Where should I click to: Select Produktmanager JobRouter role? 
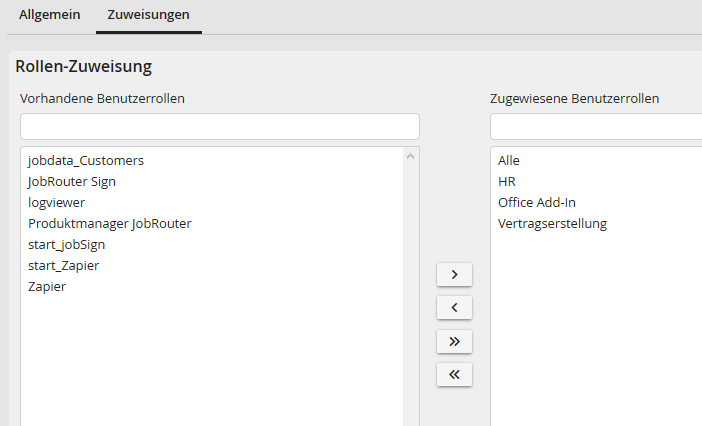pyautogui.click(x=109, y=223)
